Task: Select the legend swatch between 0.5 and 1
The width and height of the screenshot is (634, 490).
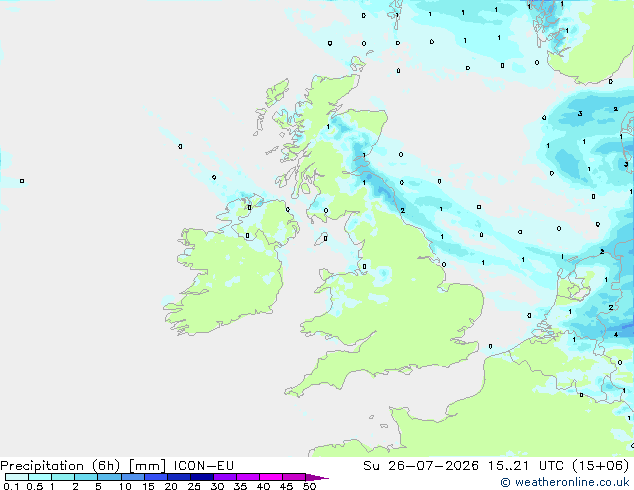Action: (40, 477)
